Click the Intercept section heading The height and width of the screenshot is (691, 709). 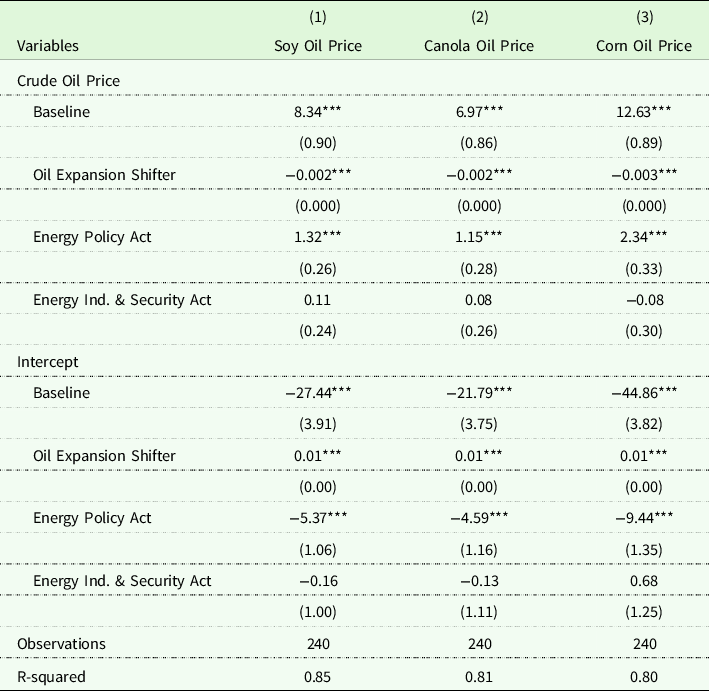(44, 361)
